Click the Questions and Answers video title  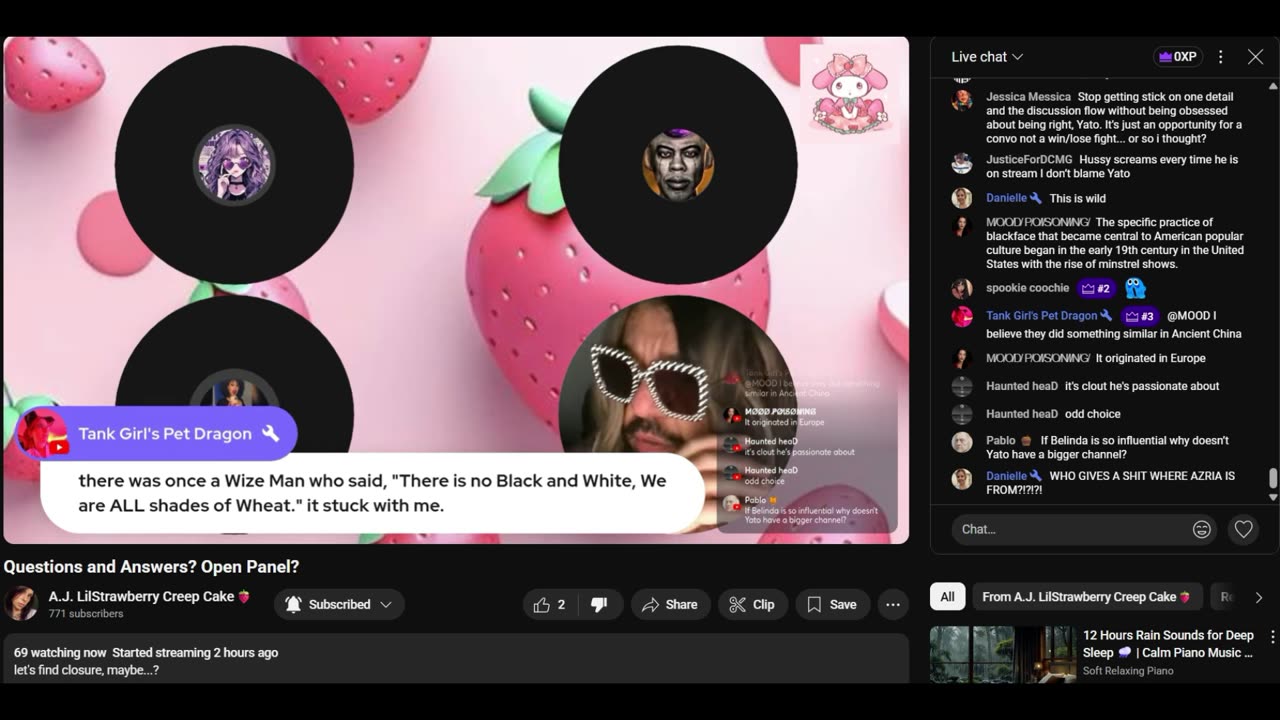point(151,567)
